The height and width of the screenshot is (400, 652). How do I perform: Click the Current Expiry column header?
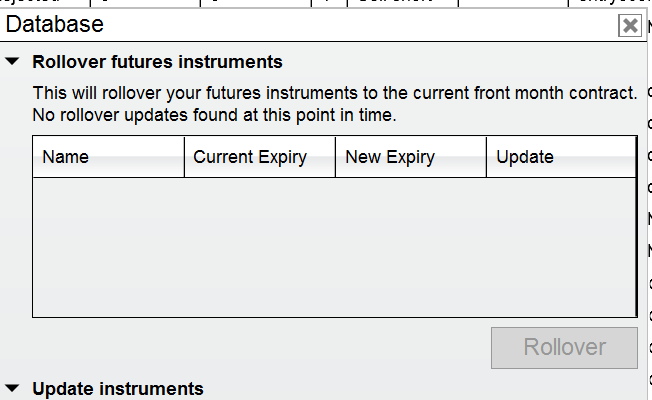click(x=259, y=157)
